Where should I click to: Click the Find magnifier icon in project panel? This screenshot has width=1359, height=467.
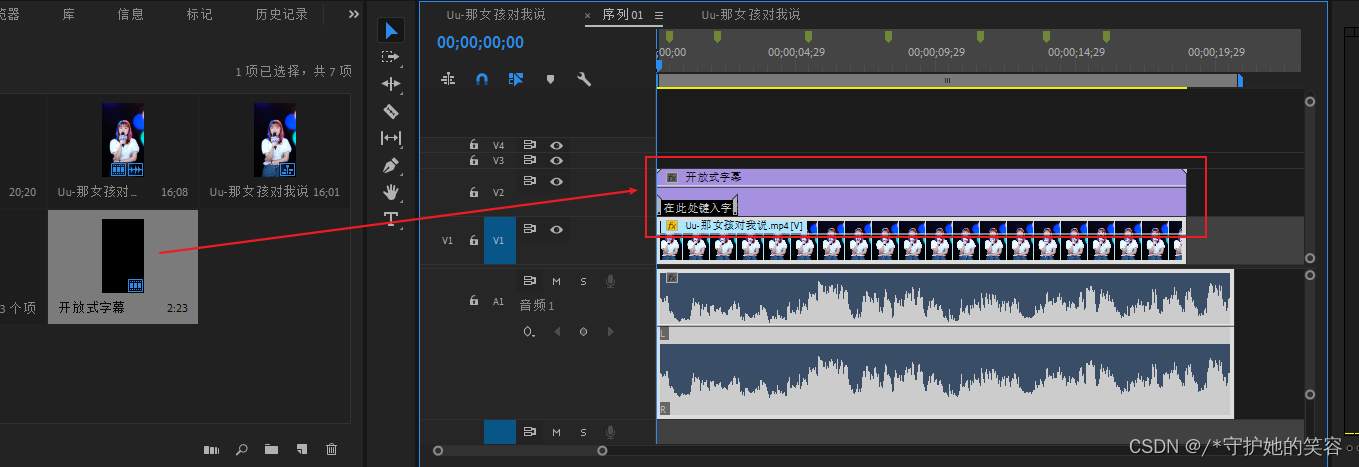coord(241,450)
